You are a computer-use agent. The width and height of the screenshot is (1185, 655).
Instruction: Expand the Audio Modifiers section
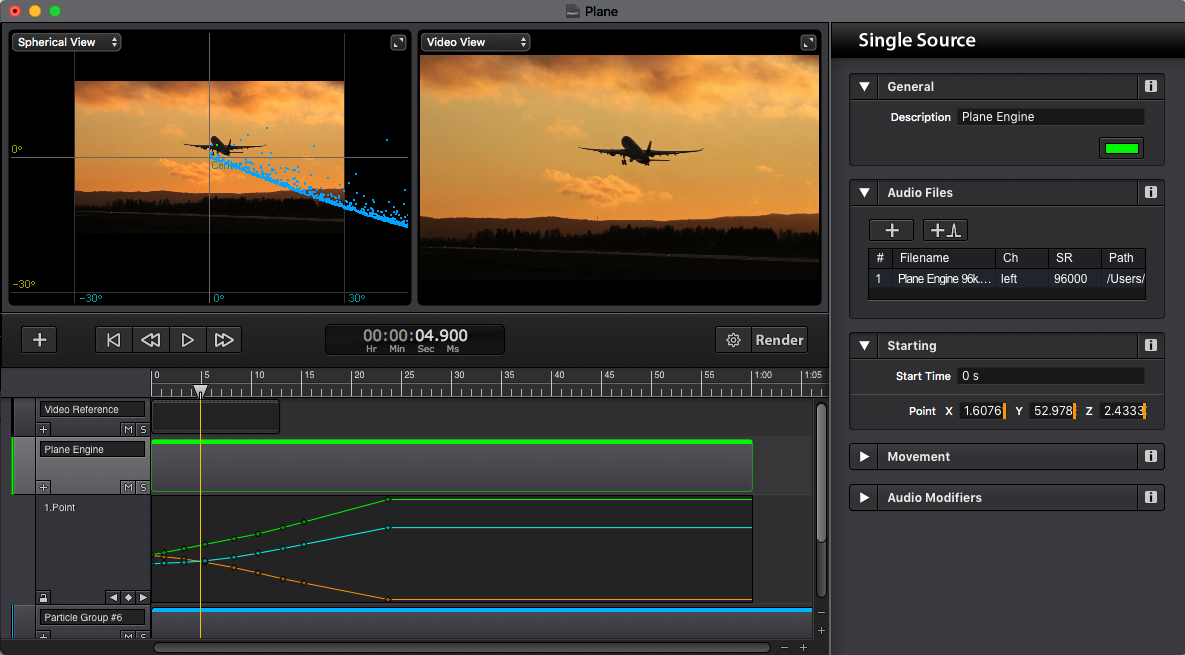864,498
